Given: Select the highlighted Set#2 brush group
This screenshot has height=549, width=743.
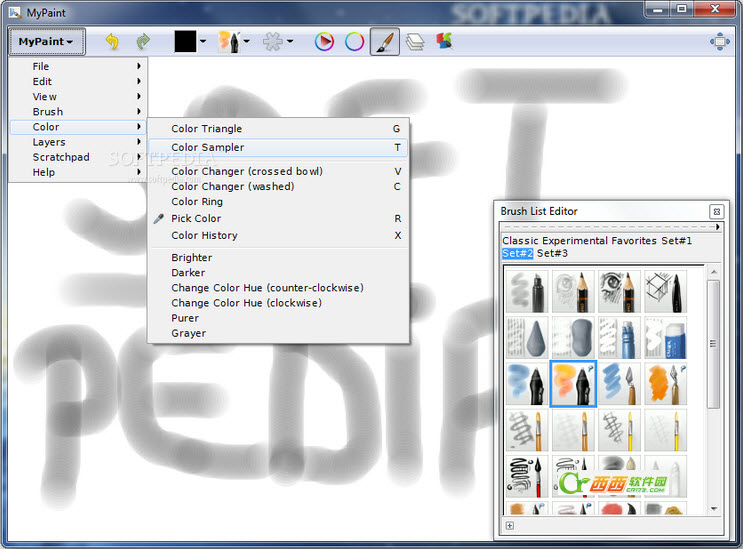Looking at the screenshot, I should point(517,253).
